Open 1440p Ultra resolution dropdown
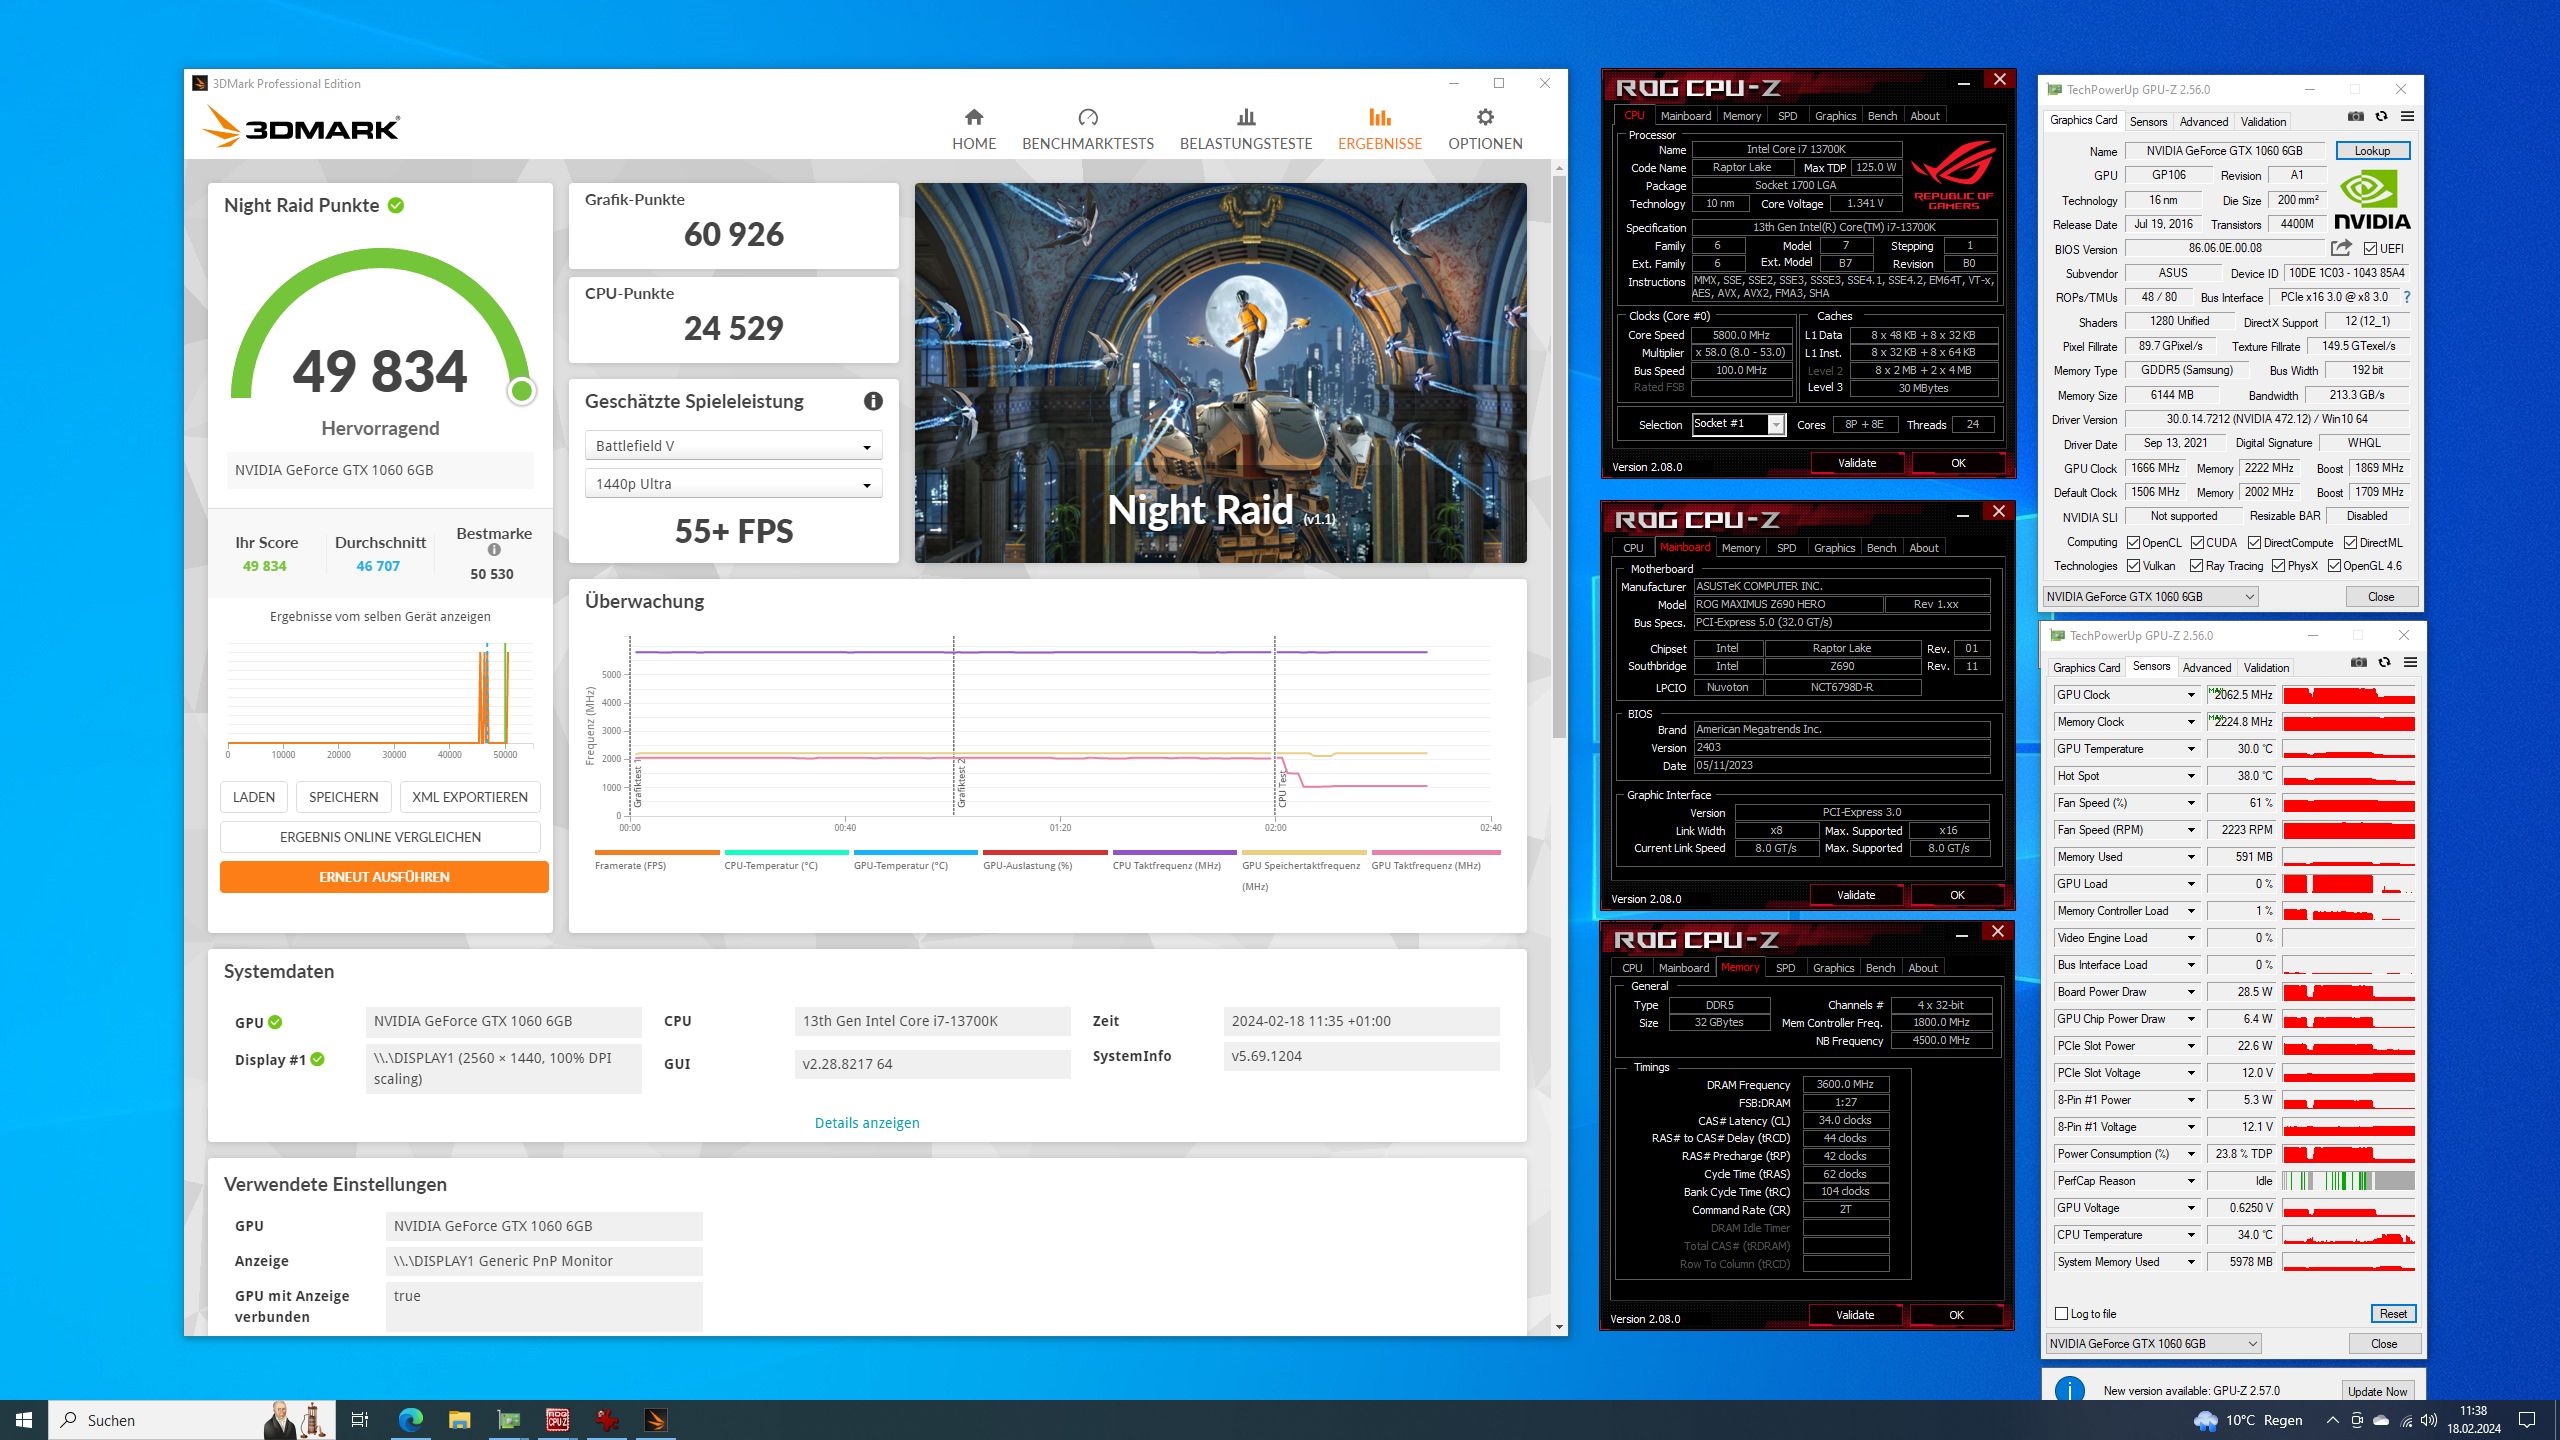Viewport: 2560px width, 1440px height. coord(733,484)
